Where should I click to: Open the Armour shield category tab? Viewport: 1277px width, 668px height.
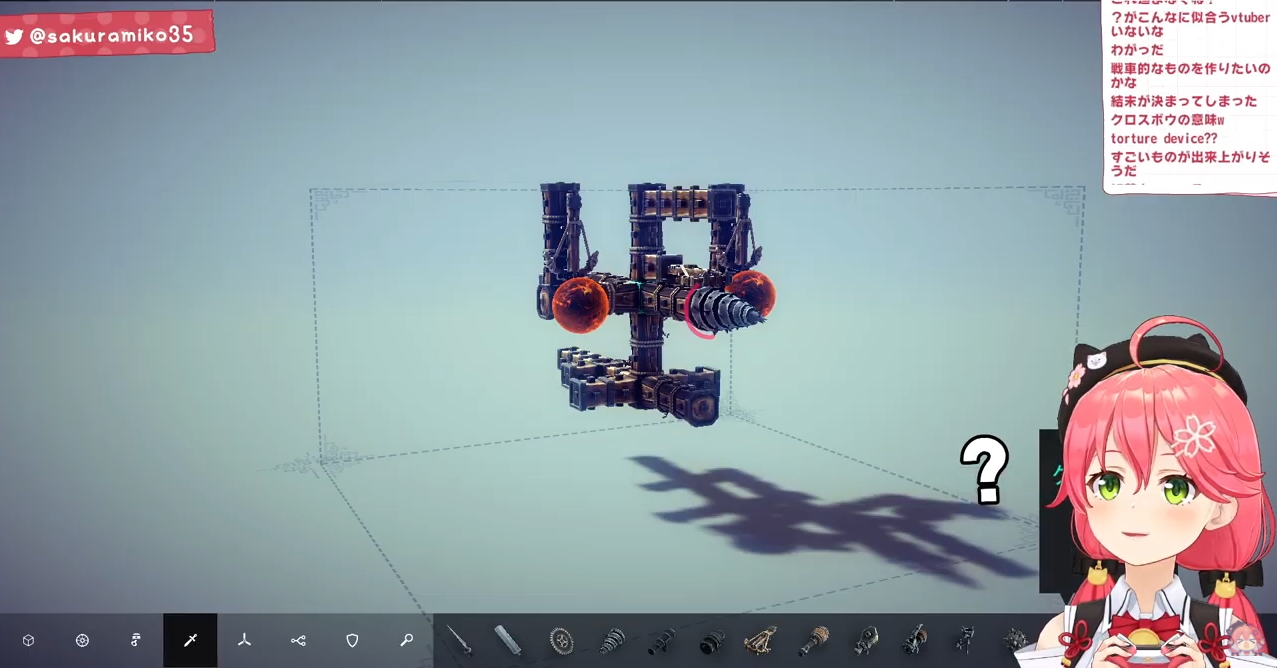352,640
